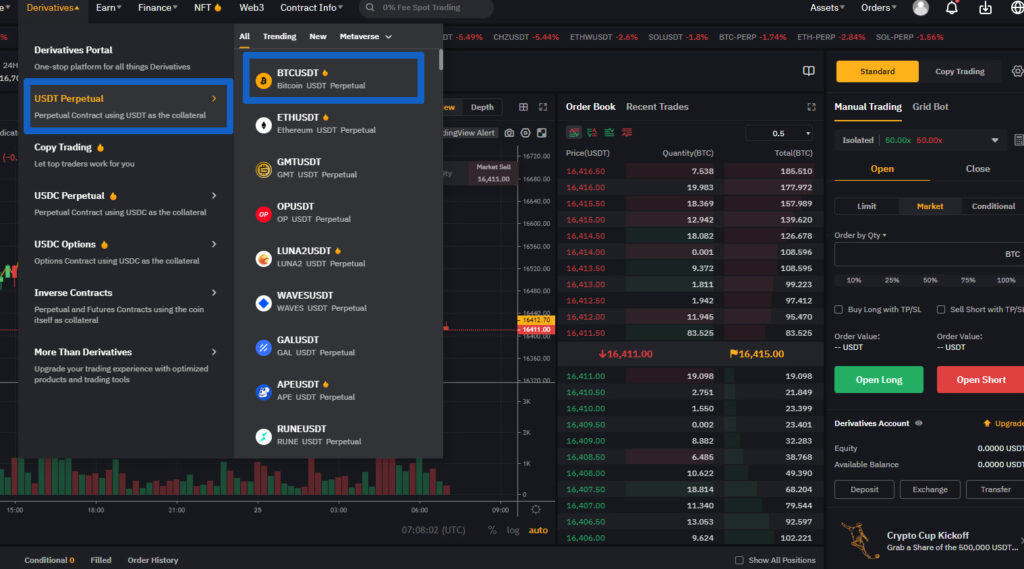
Task: Select the OPUSDT red OP icon
Action: [263, 214]
